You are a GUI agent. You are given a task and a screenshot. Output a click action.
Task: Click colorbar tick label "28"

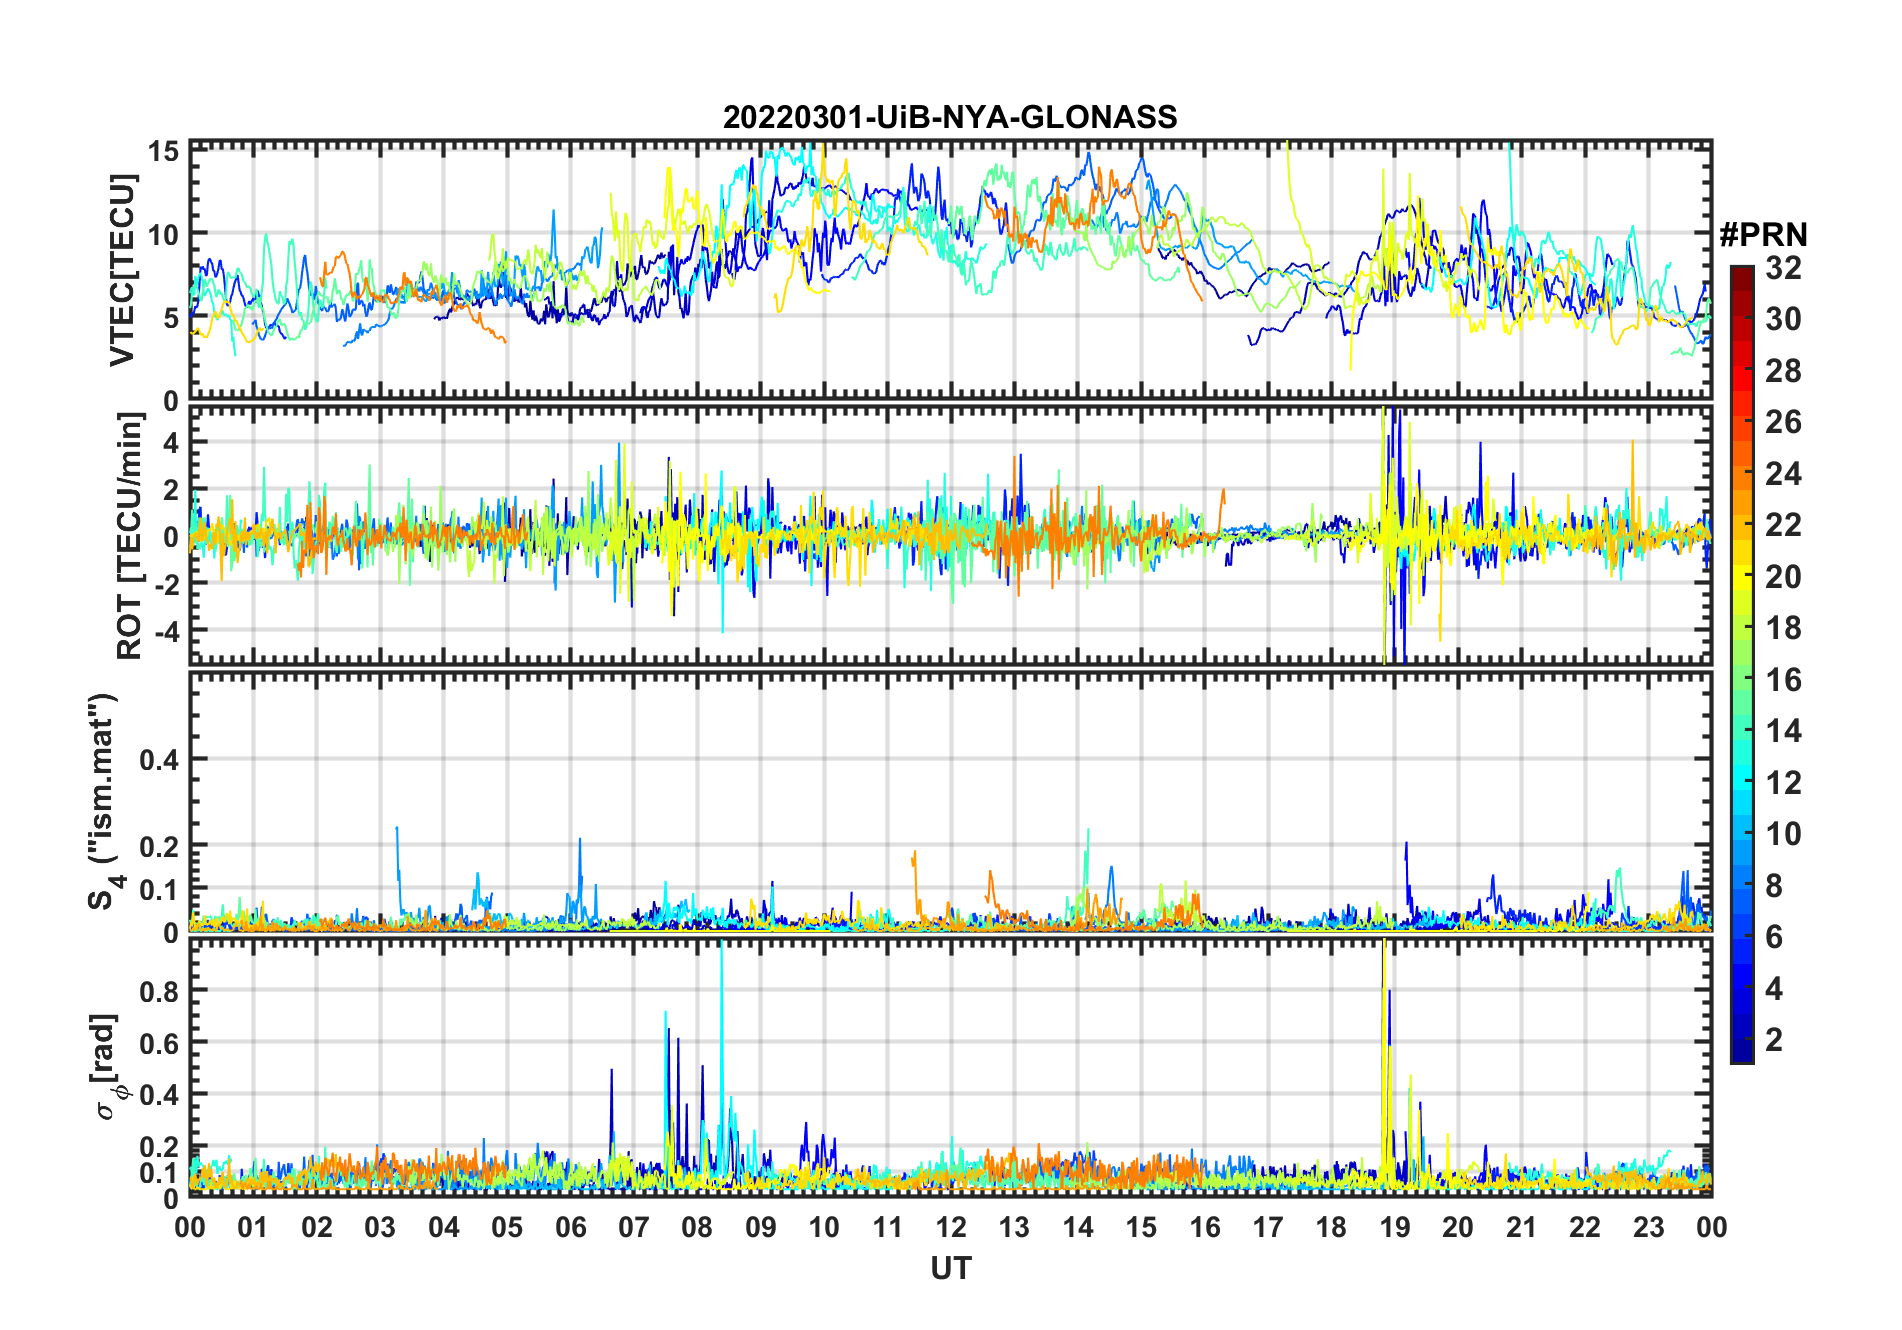1783,371
